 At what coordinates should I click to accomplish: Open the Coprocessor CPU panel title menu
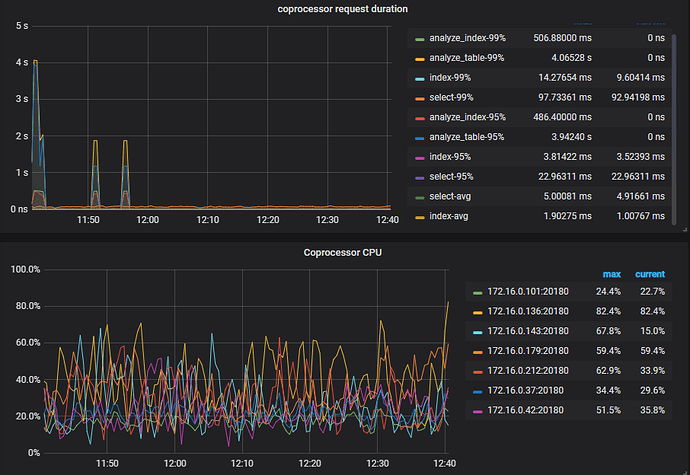tap(342, 253)
